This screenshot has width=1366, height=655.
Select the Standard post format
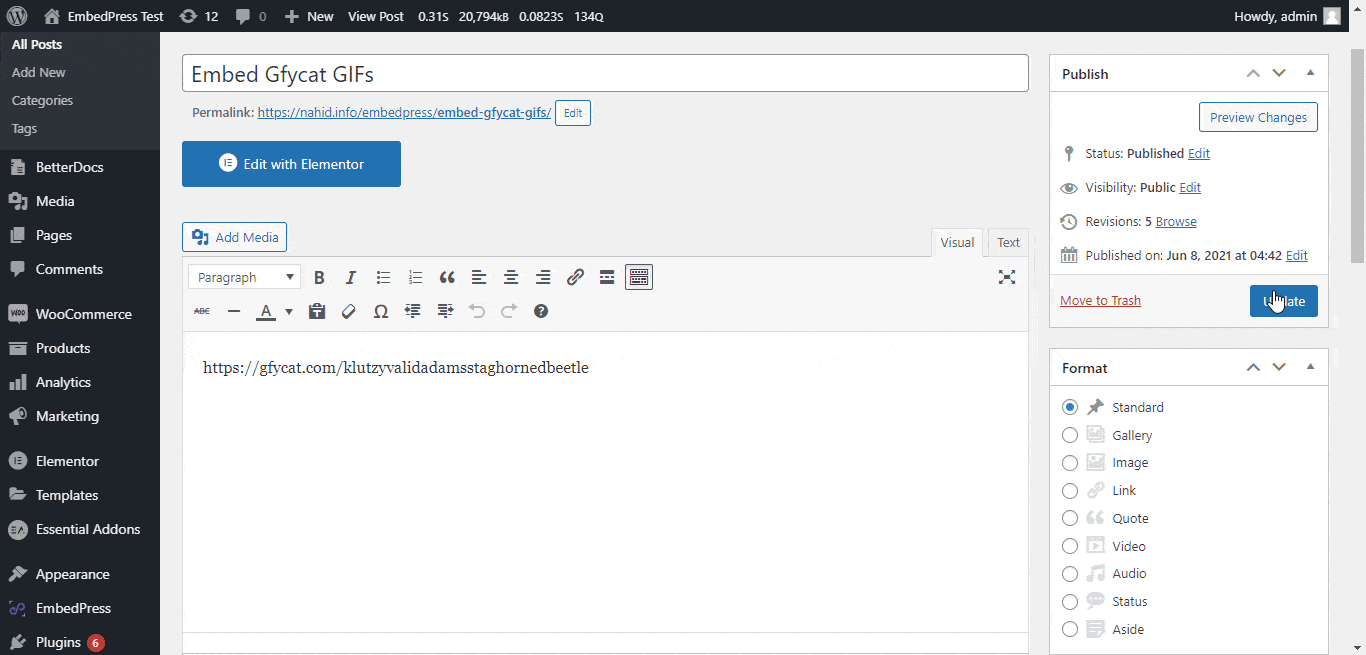coord(1070,407)
